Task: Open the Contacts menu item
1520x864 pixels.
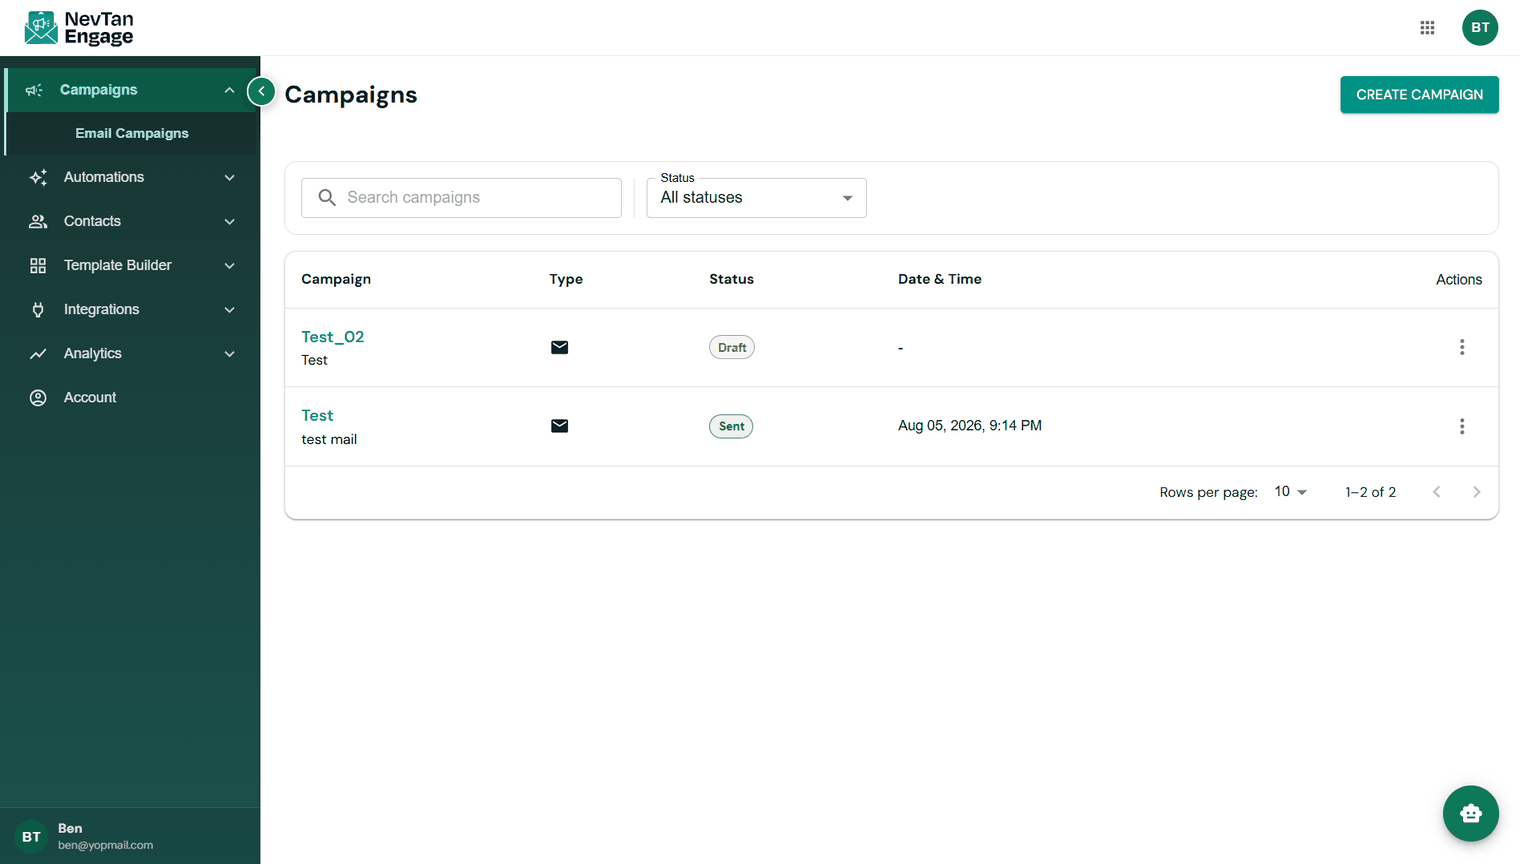Action: 130,221
